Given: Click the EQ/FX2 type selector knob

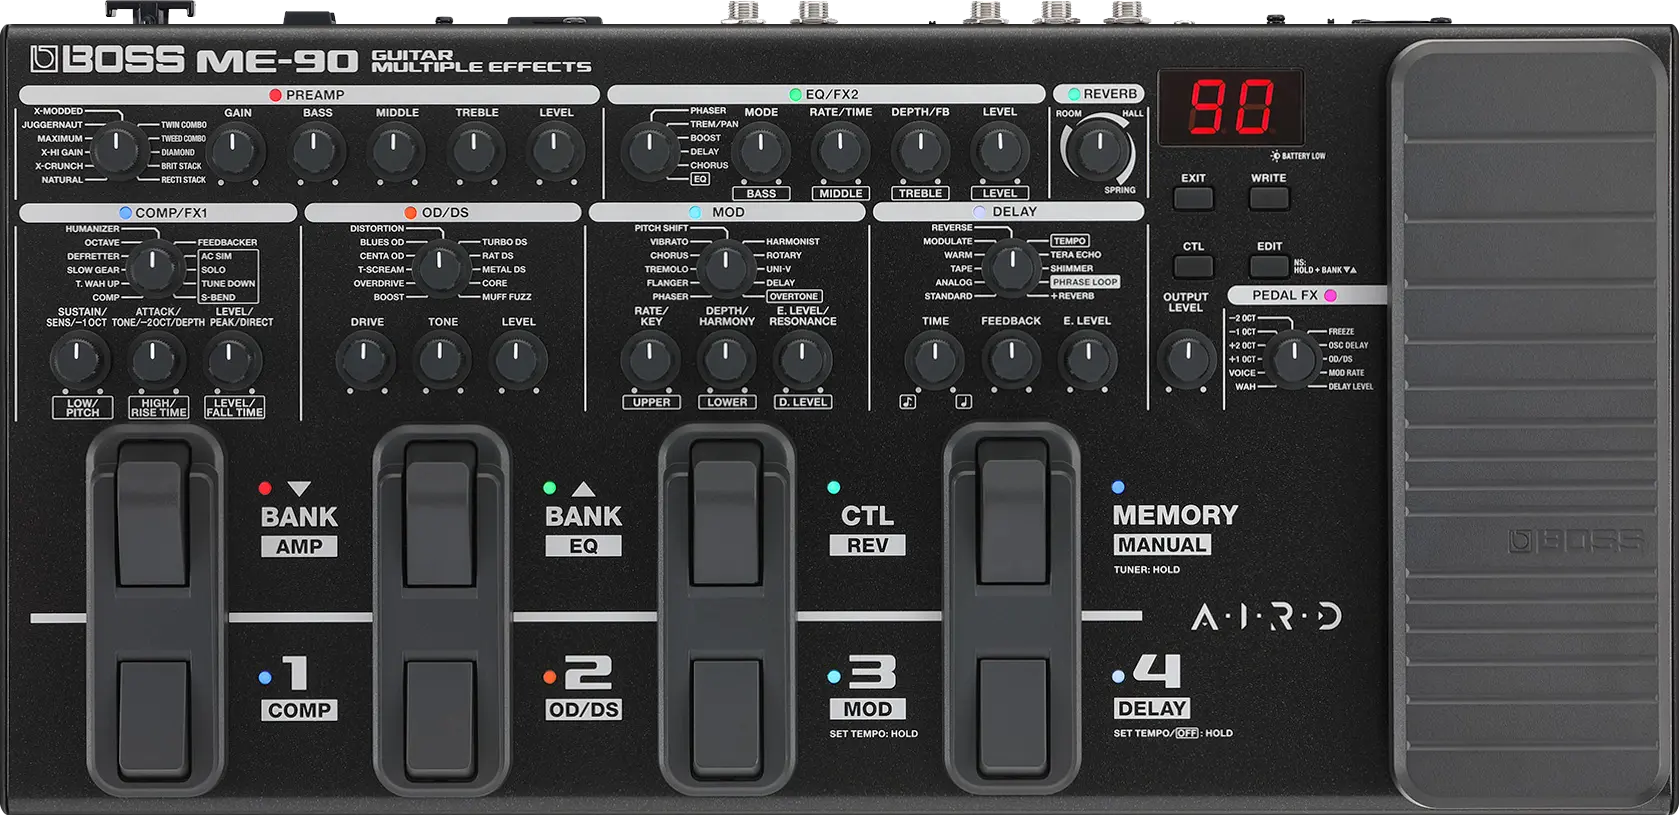Looking at the screenshot, I should point(649,151).
